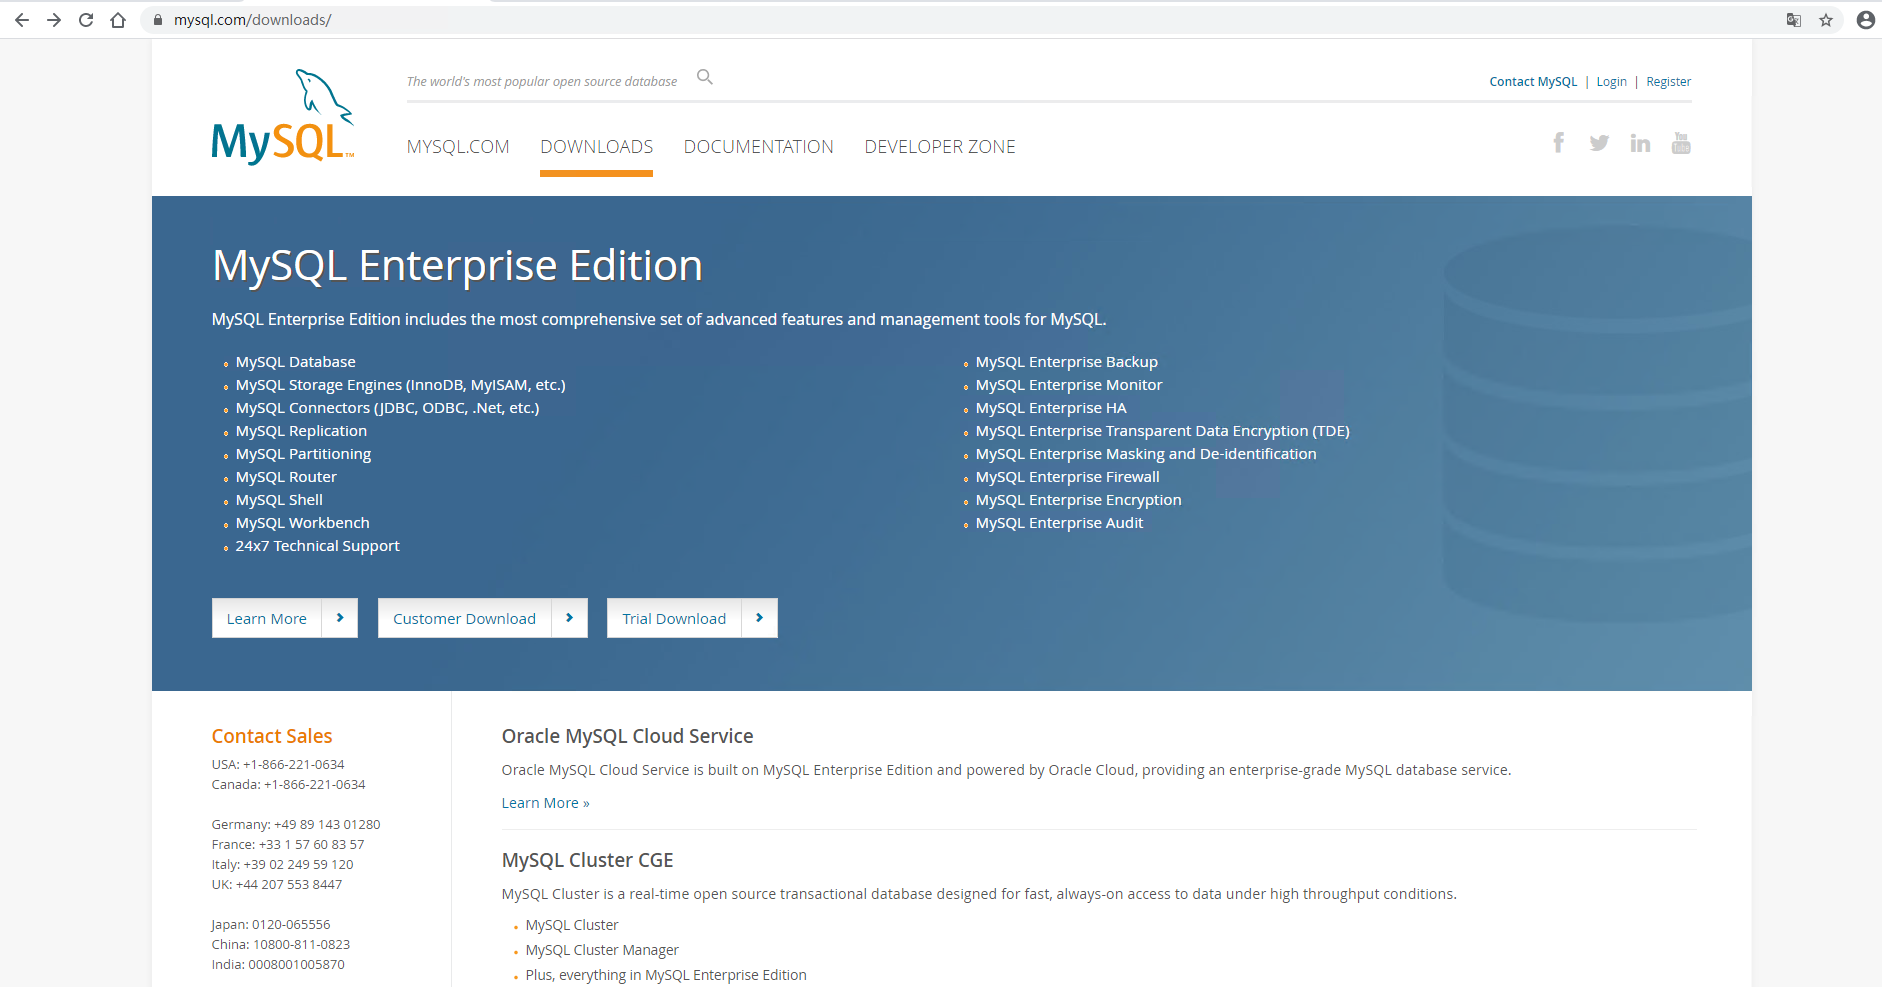The width and height of the screenshot is (1882, 987).
Task: Click the arrow beside Customer Download
Action: tap(569, 618)
